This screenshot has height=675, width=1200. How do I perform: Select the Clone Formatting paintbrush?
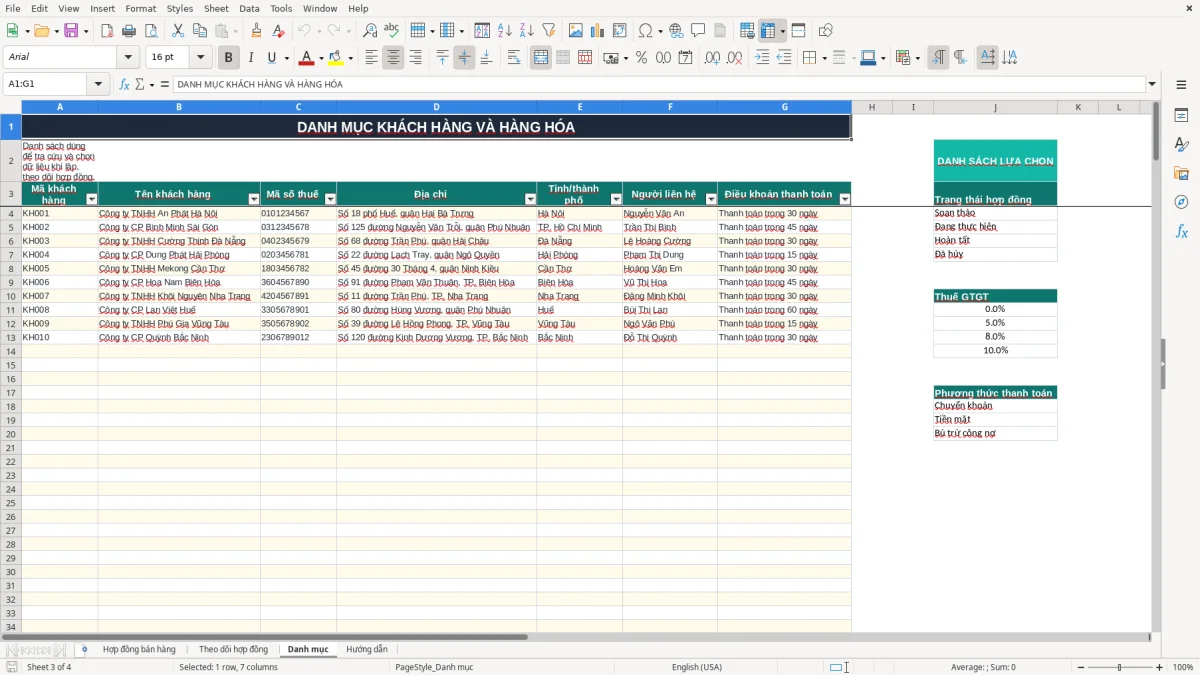coord(257,31)
